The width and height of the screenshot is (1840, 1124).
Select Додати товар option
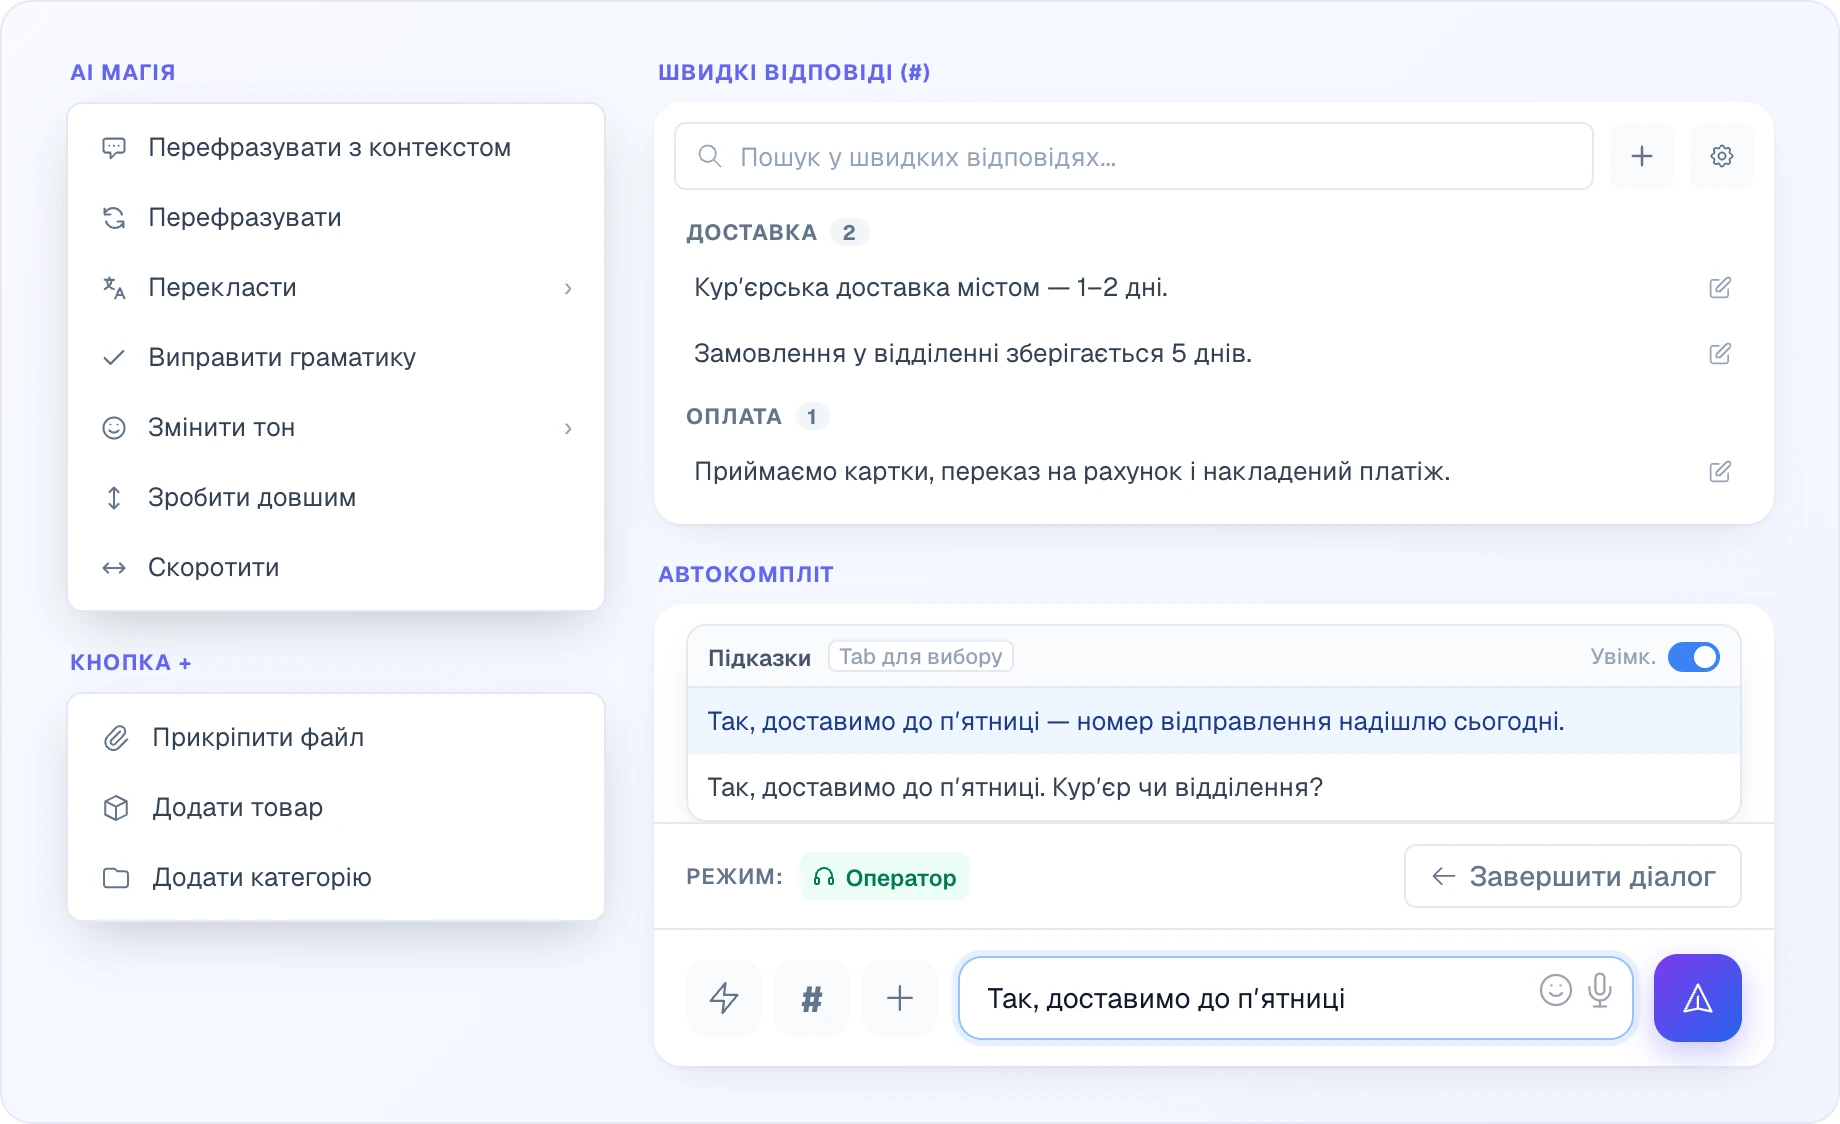(336, 808)
